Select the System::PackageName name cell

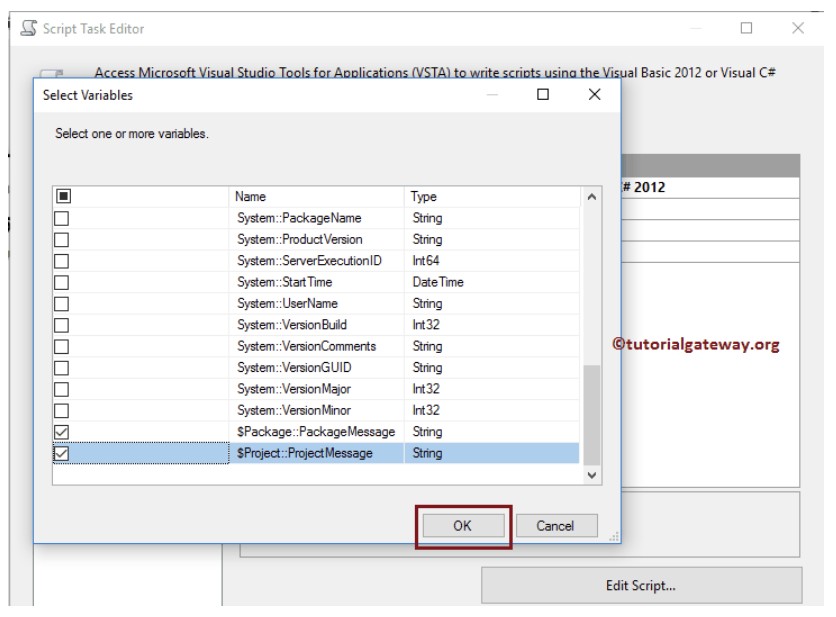pos(316,218)
